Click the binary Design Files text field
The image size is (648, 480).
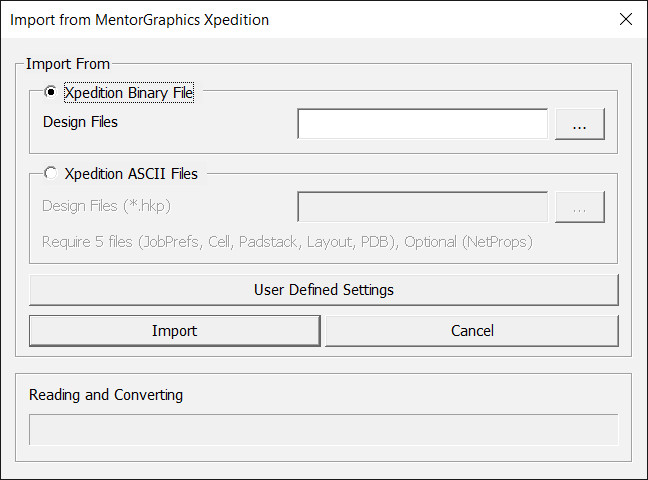click(x=422, y=124)
